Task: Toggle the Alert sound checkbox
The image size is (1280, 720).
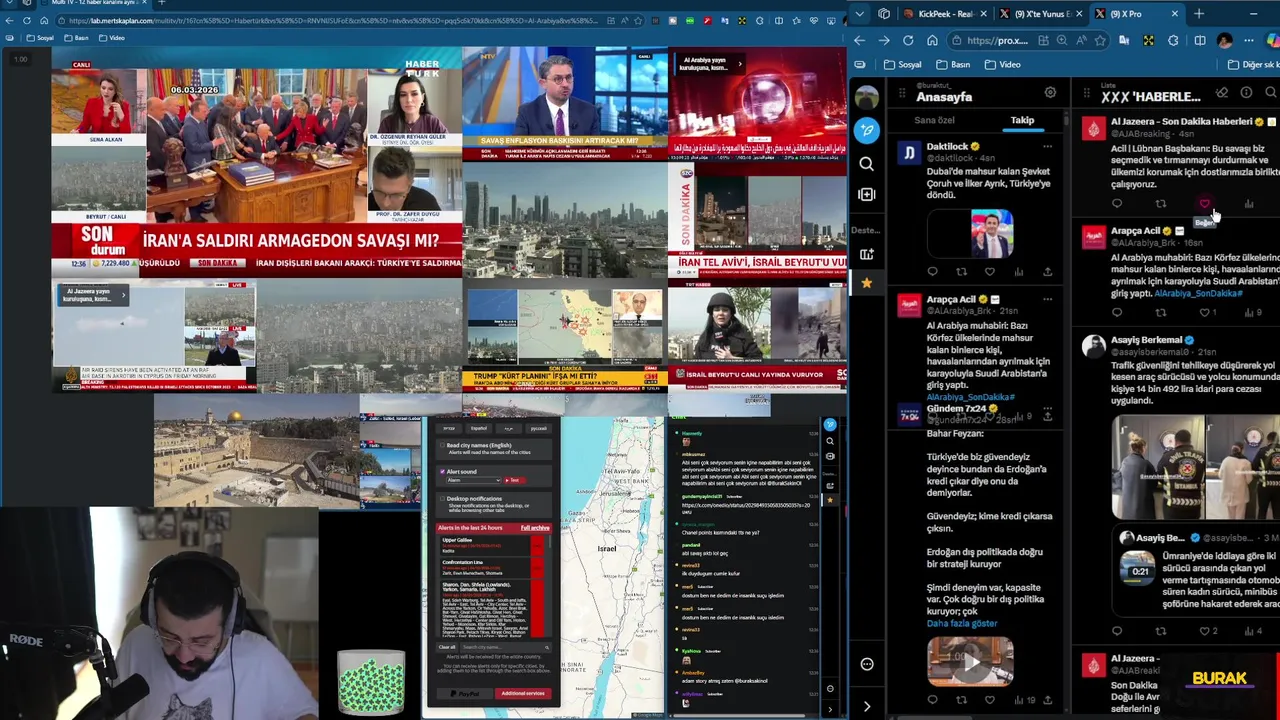Action: pyautogui.click(x=442, y=471)
